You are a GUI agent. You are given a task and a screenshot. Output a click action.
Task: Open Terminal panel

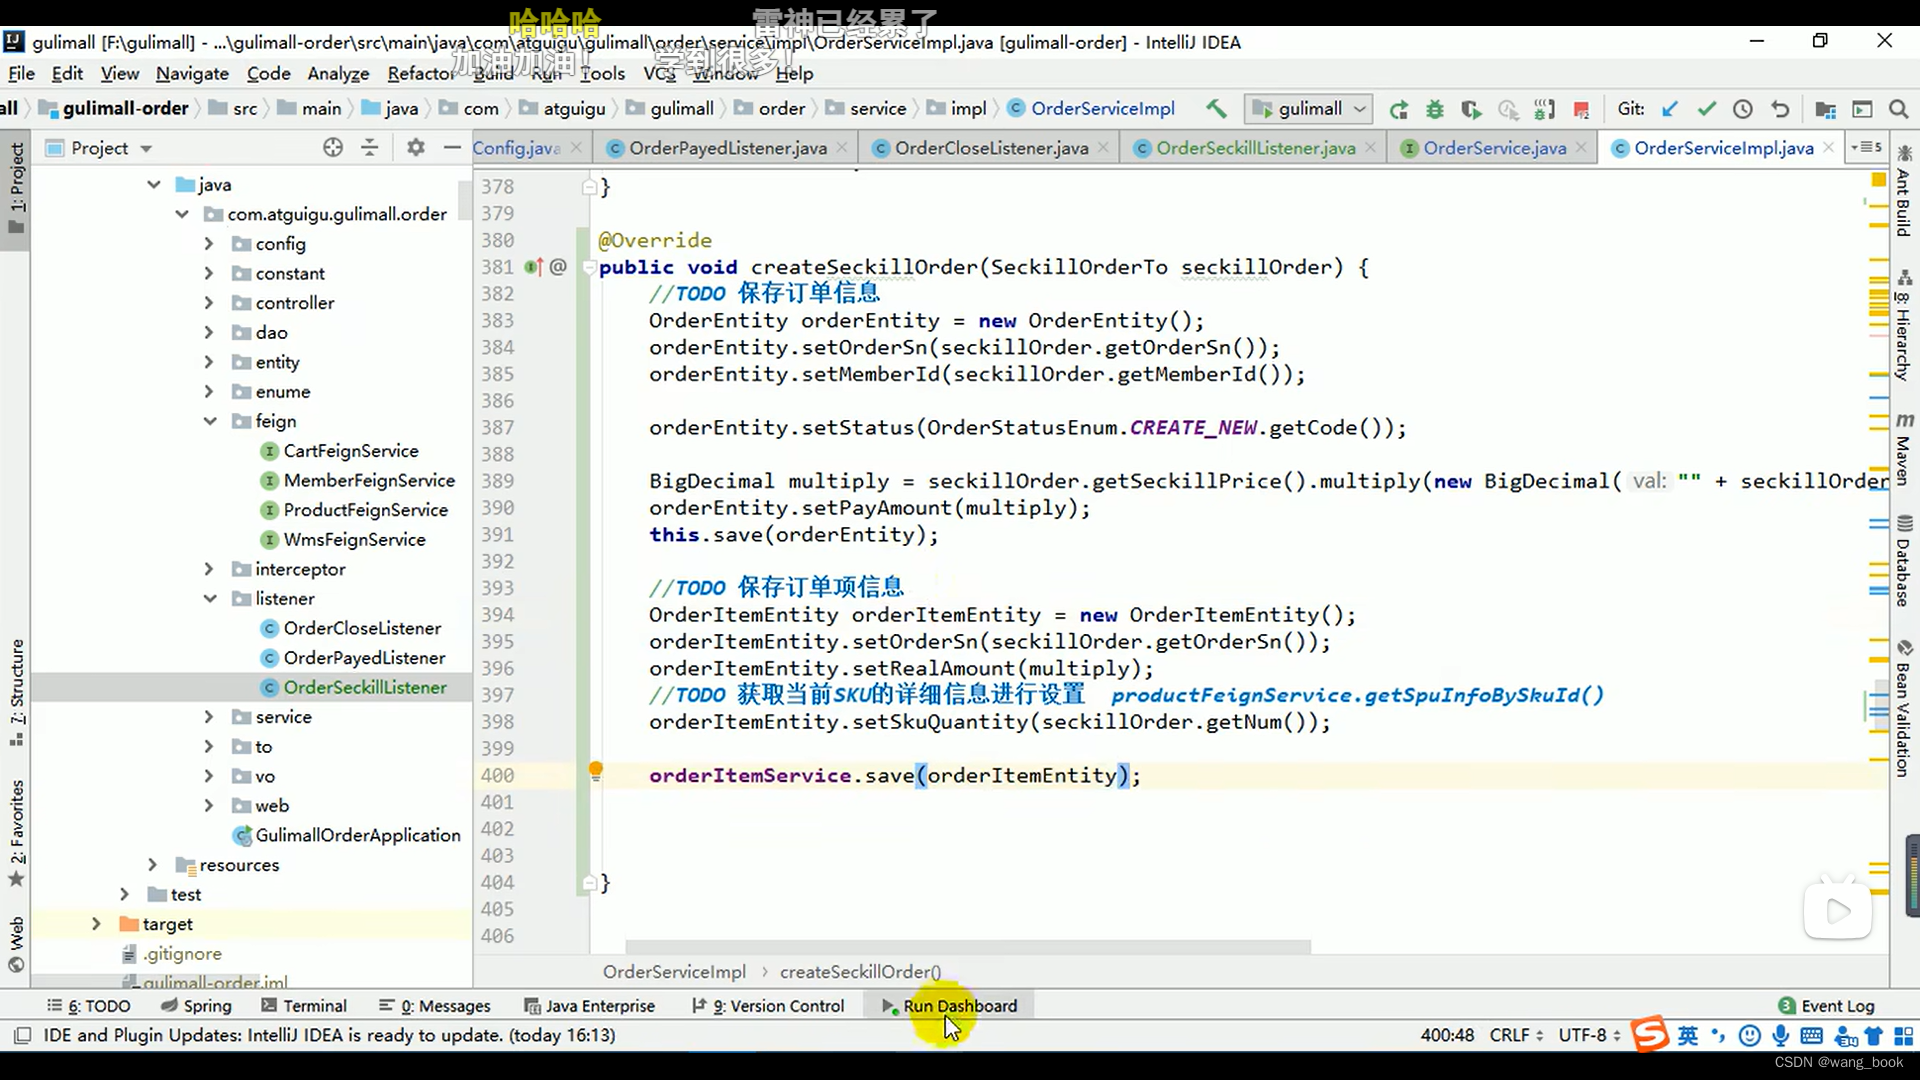(x=315, y=1005)
